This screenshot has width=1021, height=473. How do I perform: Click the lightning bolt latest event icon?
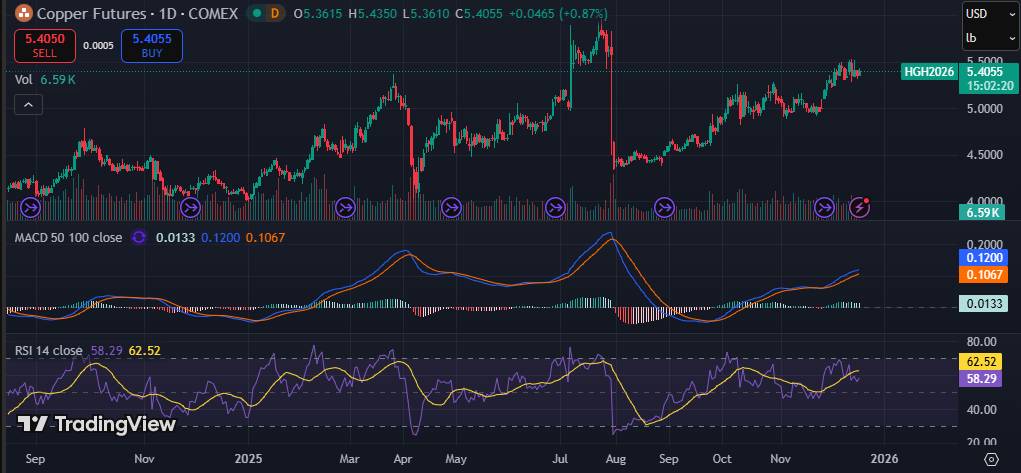click(x=860, y=207)
